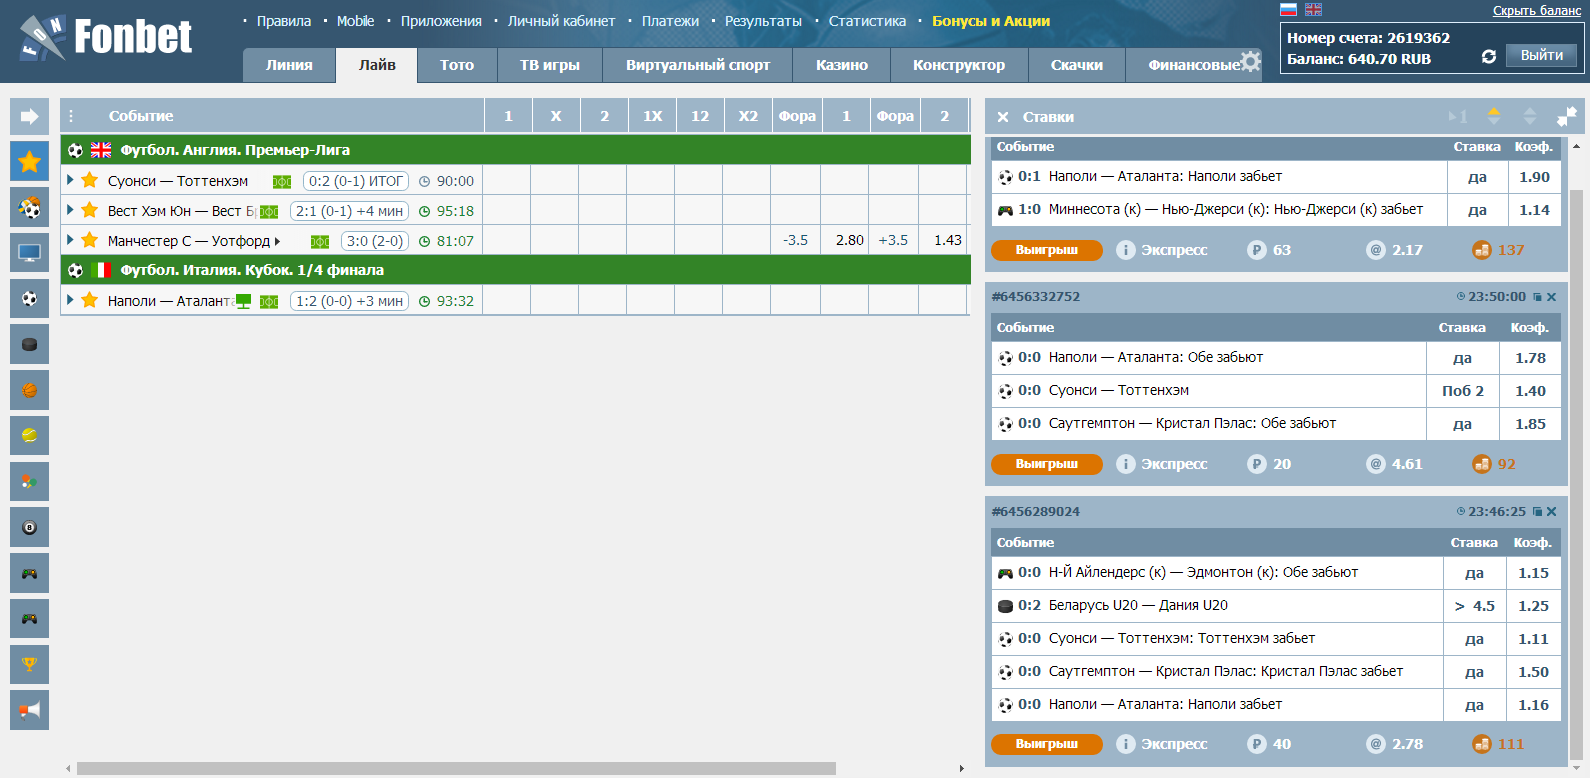Open the small arrow after Манчестер С — Уотфорд name
Viewport: 1590px width, 778px height.
point(277,241)
